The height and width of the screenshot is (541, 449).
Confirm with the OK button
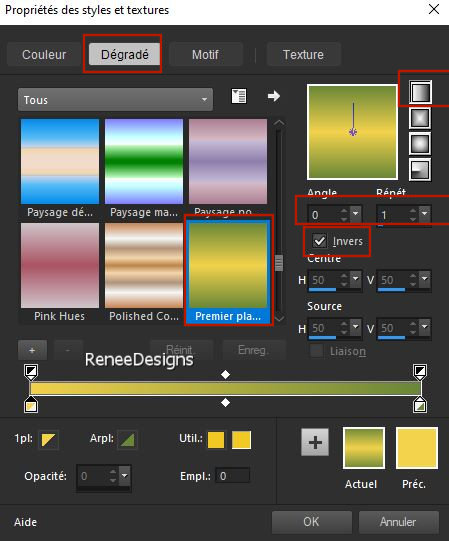(312, 522)
